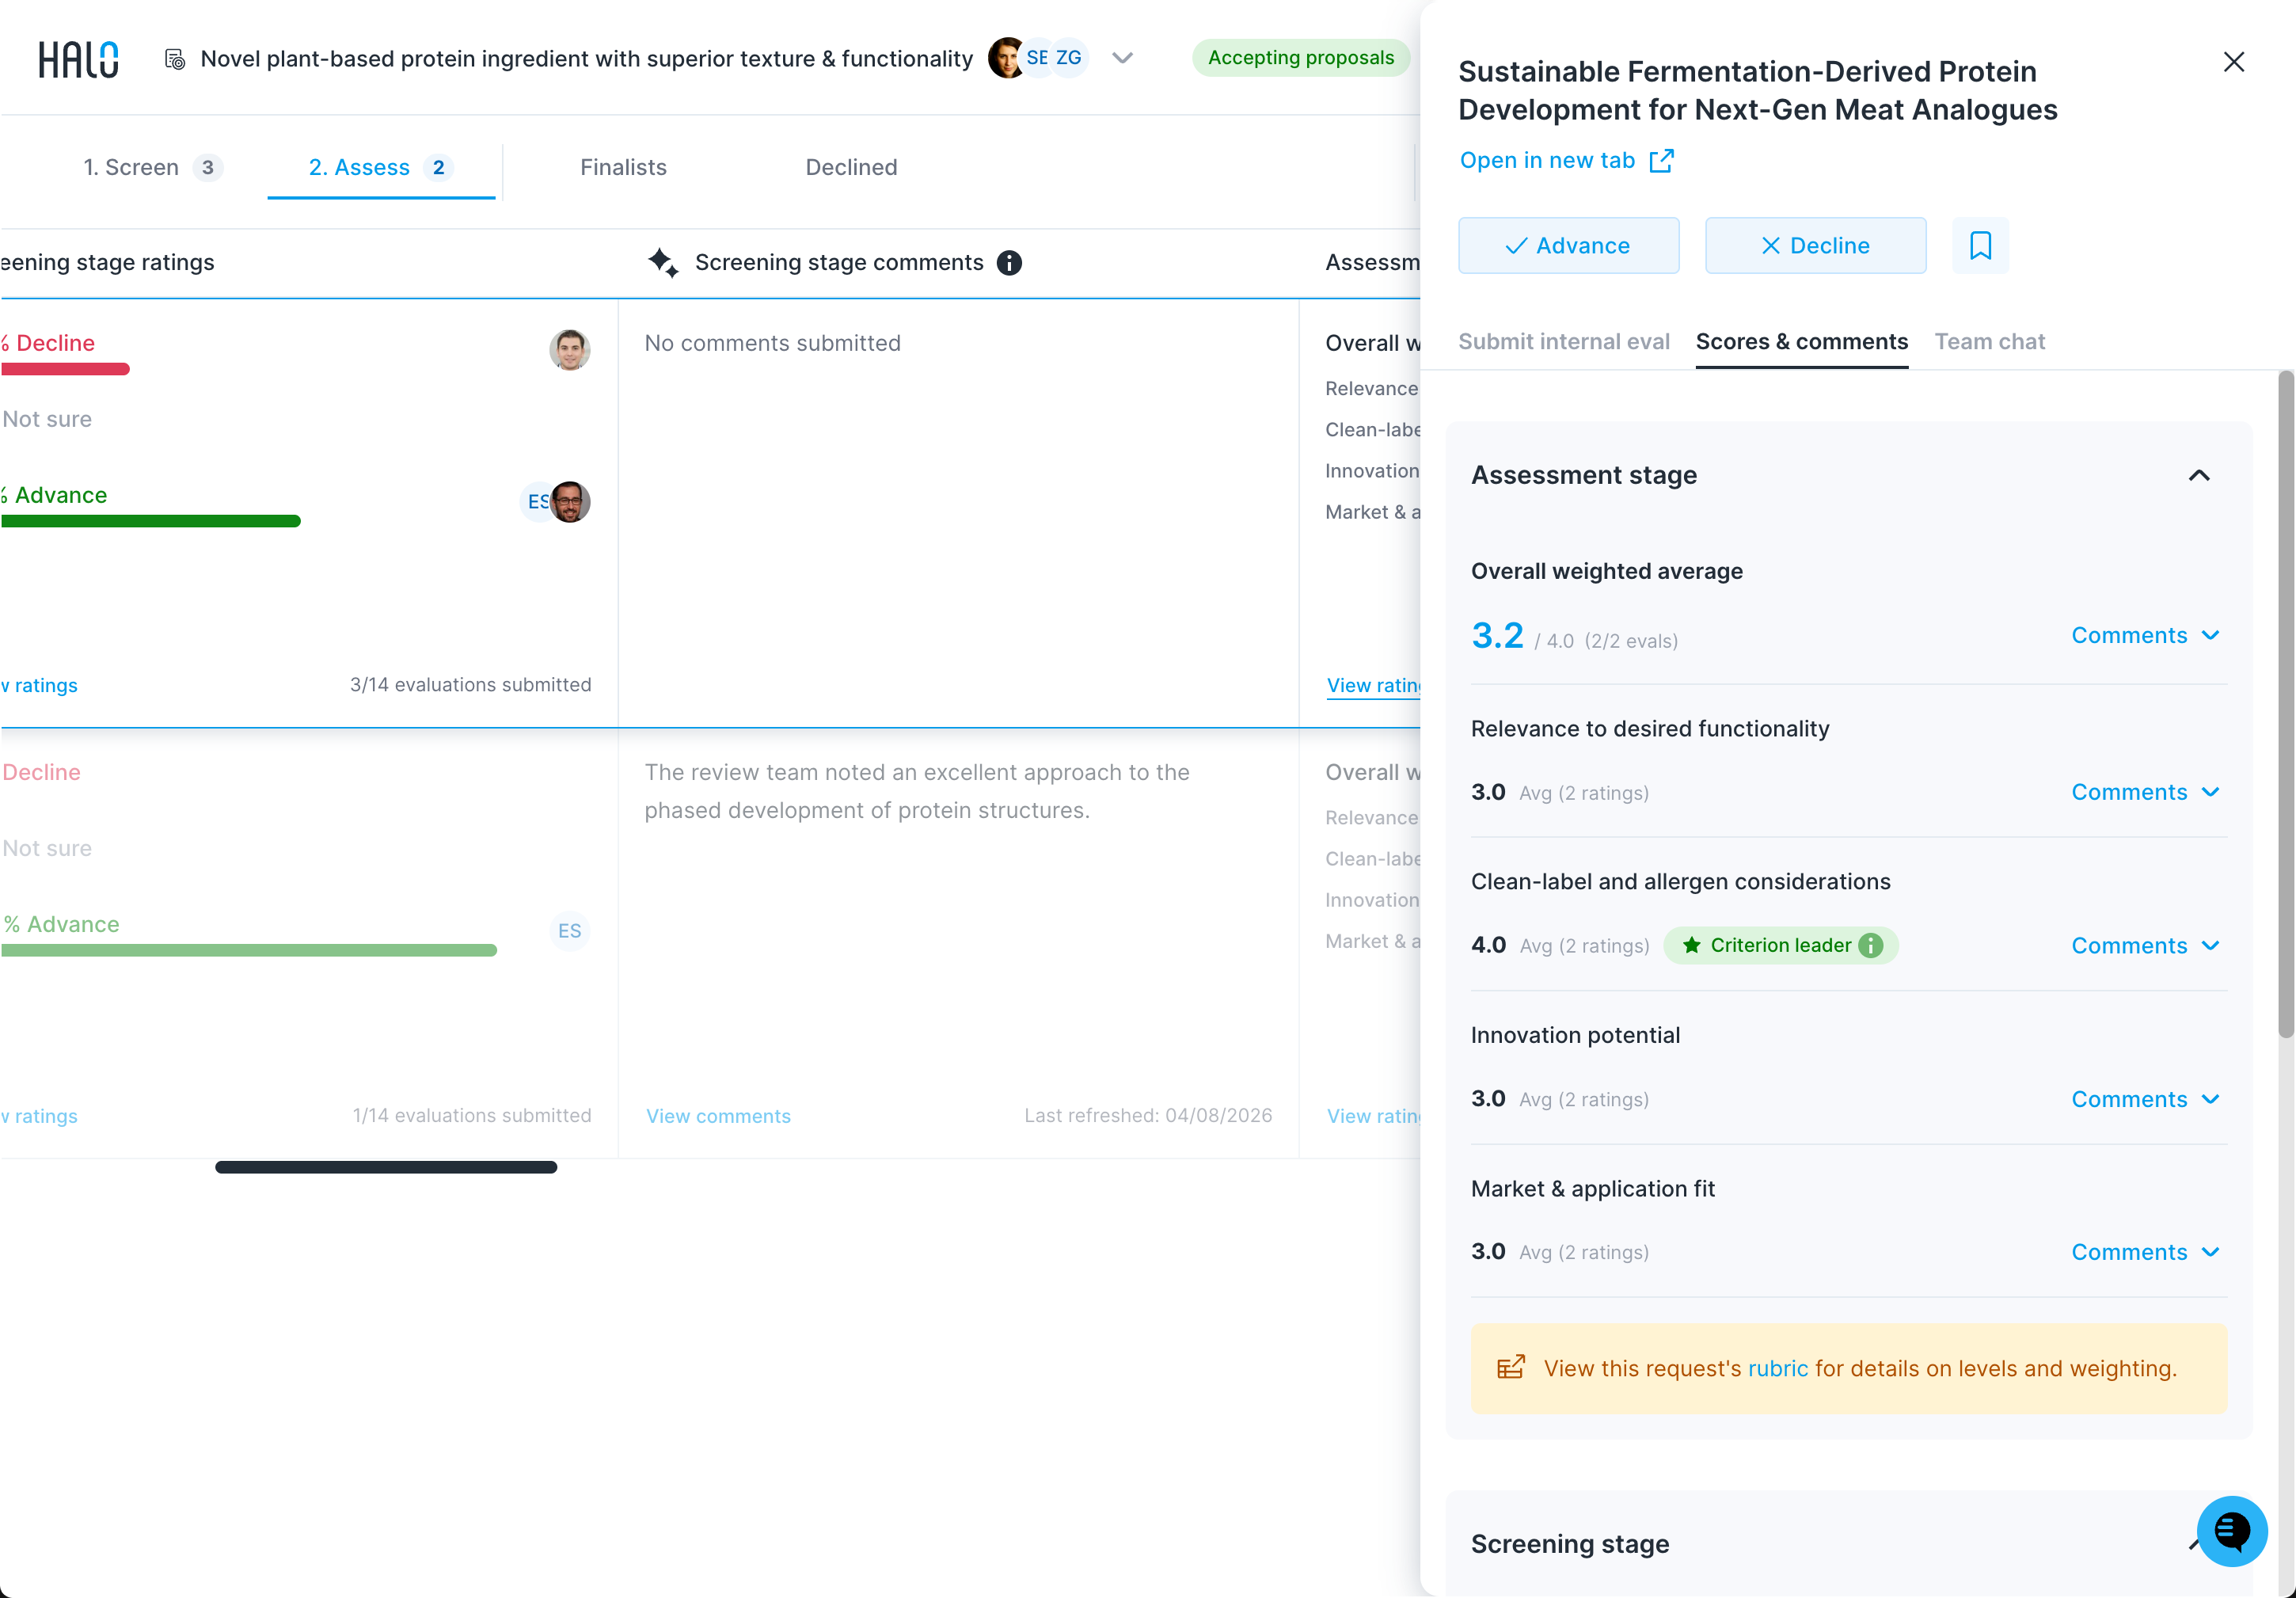2296x1598 pixels.
Task: Switch to the 1. Screen tab
Action: click(x=152, y=168)
